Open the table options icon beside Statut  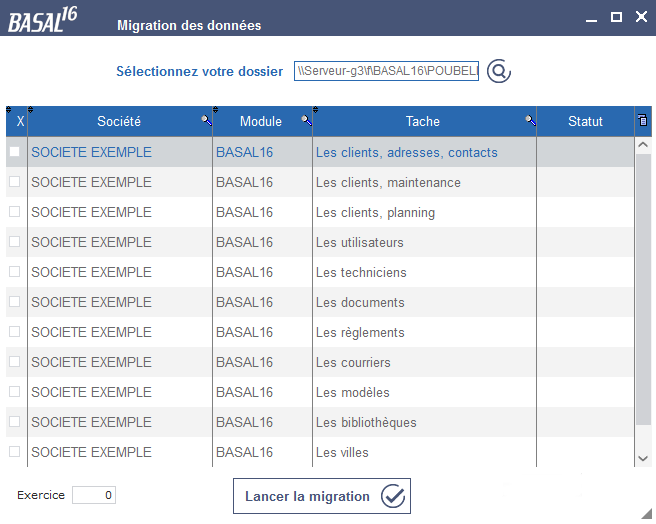click(643, 121)
